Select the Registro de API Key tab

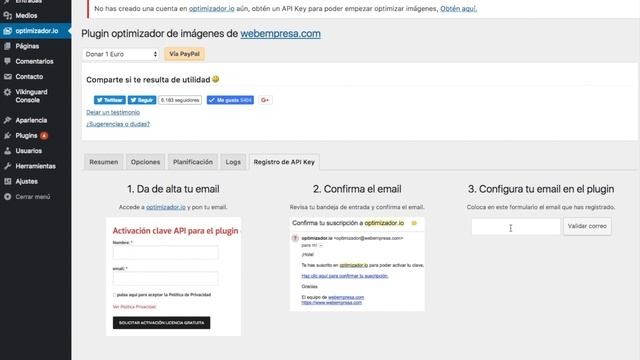pyautogui.click(x=284, y=162)
